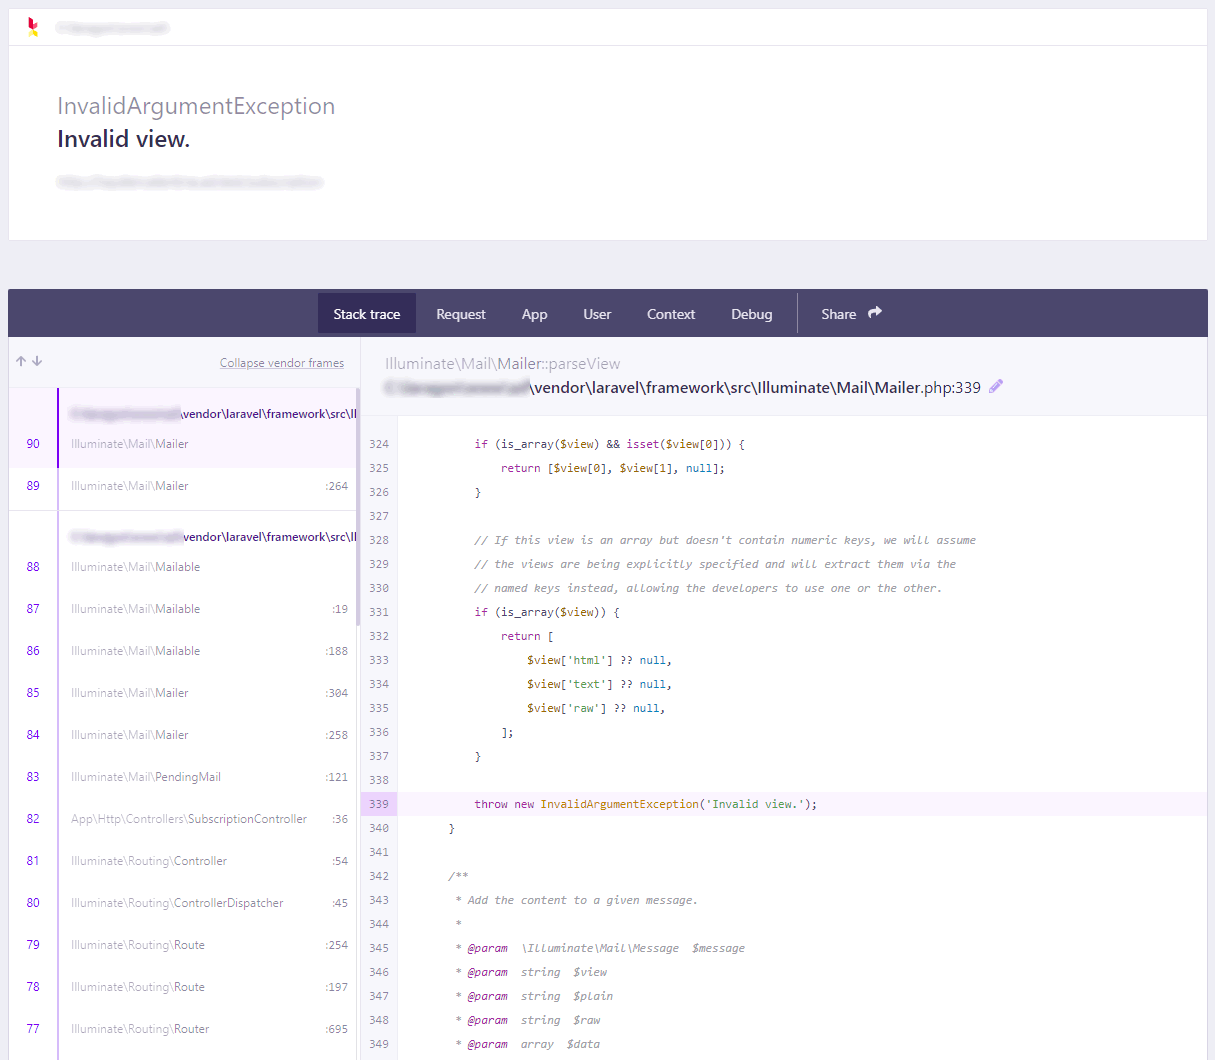Click the down arrow frame navigation icon

pyautogui.click(x=37, y=361)
